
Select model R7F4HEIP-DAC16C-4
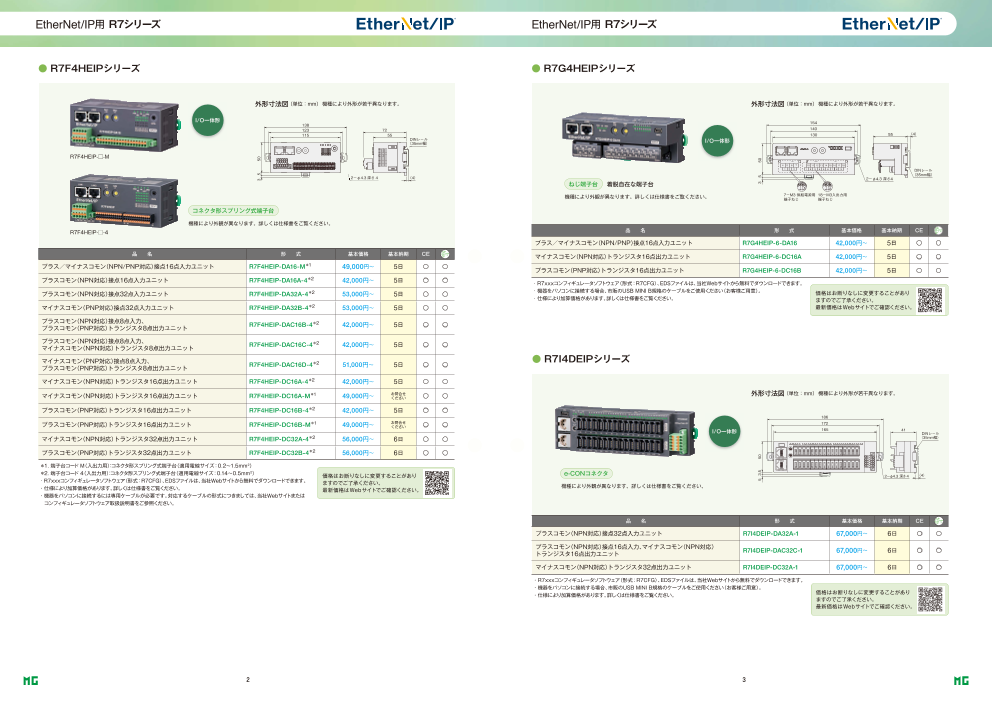(284, 344)
